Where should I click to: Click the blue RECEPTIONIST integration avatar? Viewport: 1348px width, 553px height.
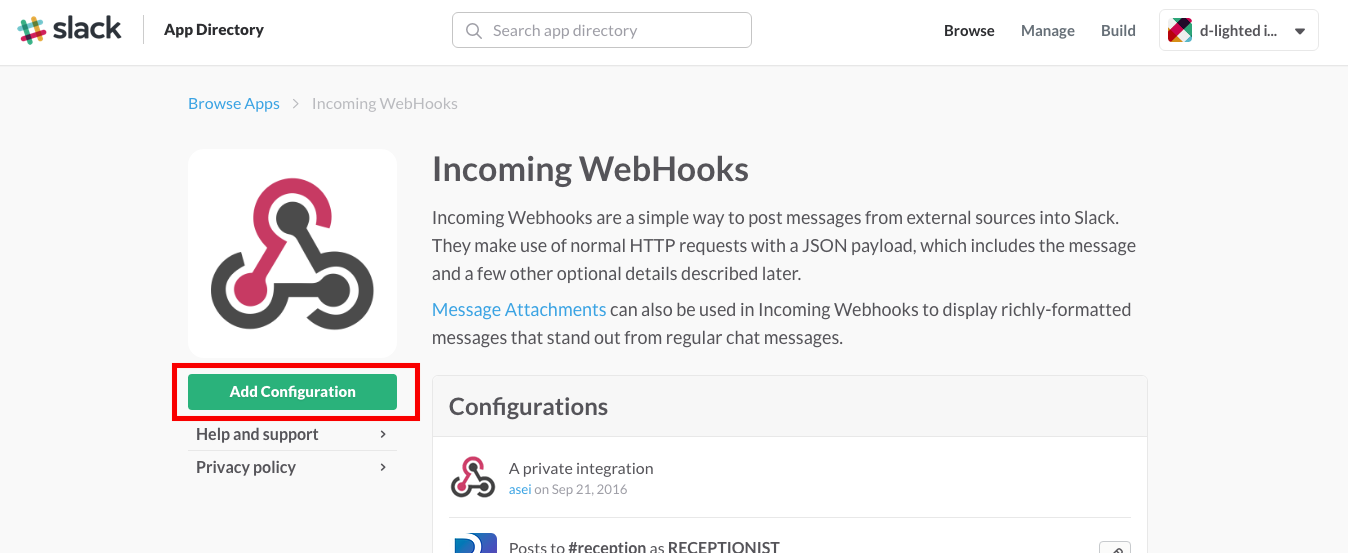pyautogui.click(x=473, y=545)
